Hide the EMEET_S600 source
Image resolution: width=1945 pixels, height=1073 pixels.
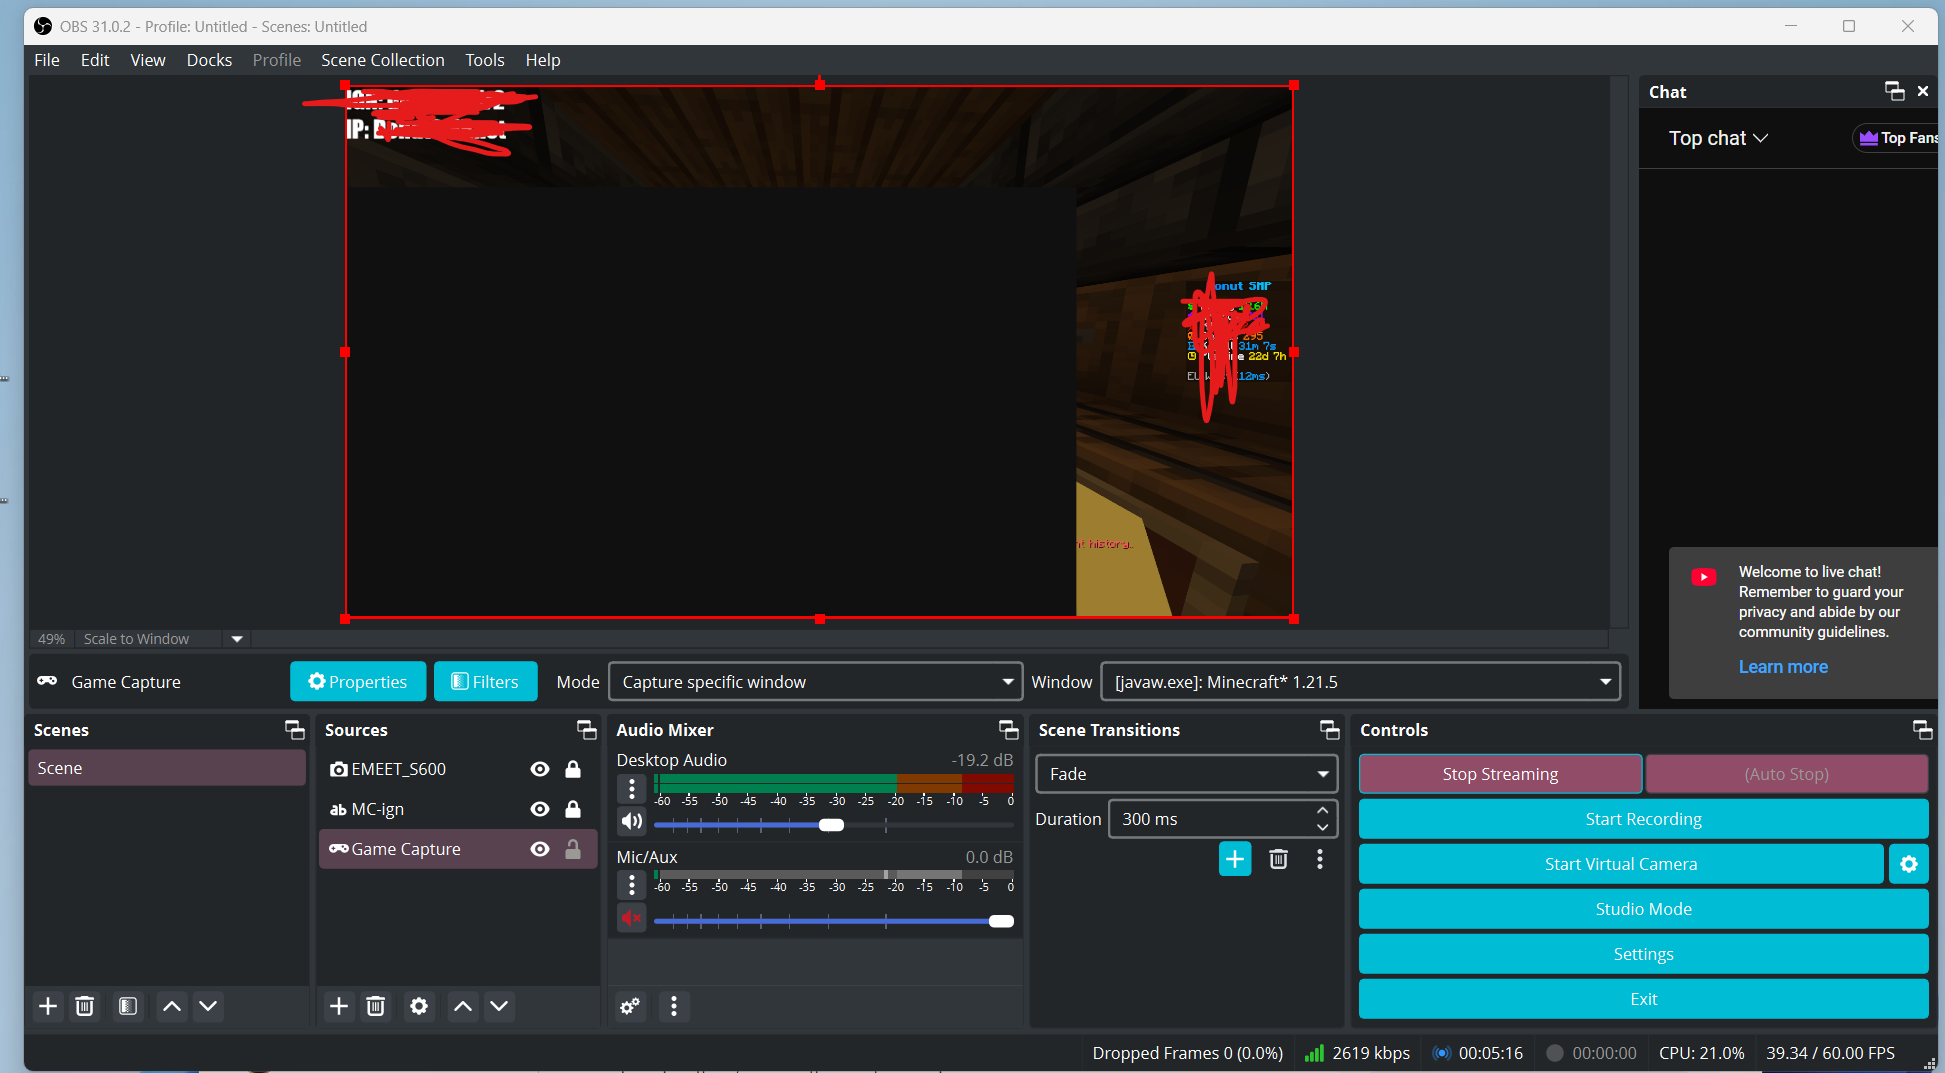540,769
